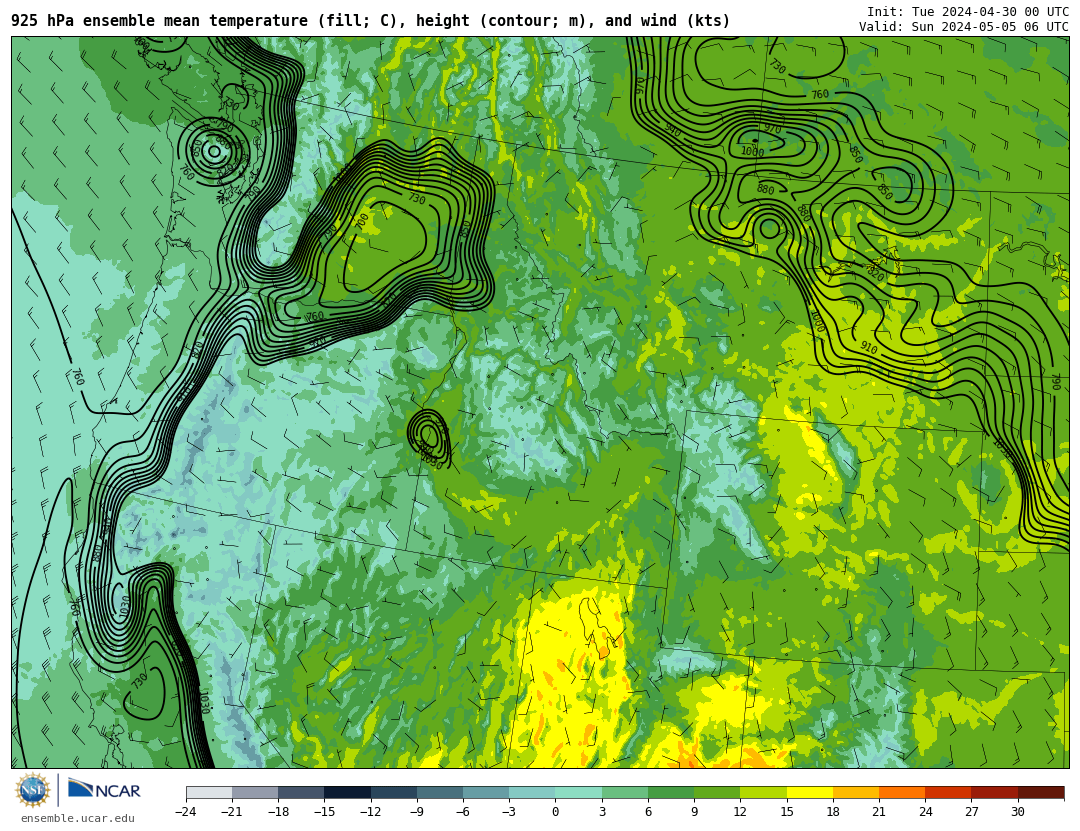Click the 15 colorbar tick label
Image resolution: width=1080 pixels, height=831 pixels.
tap(787, 812)
